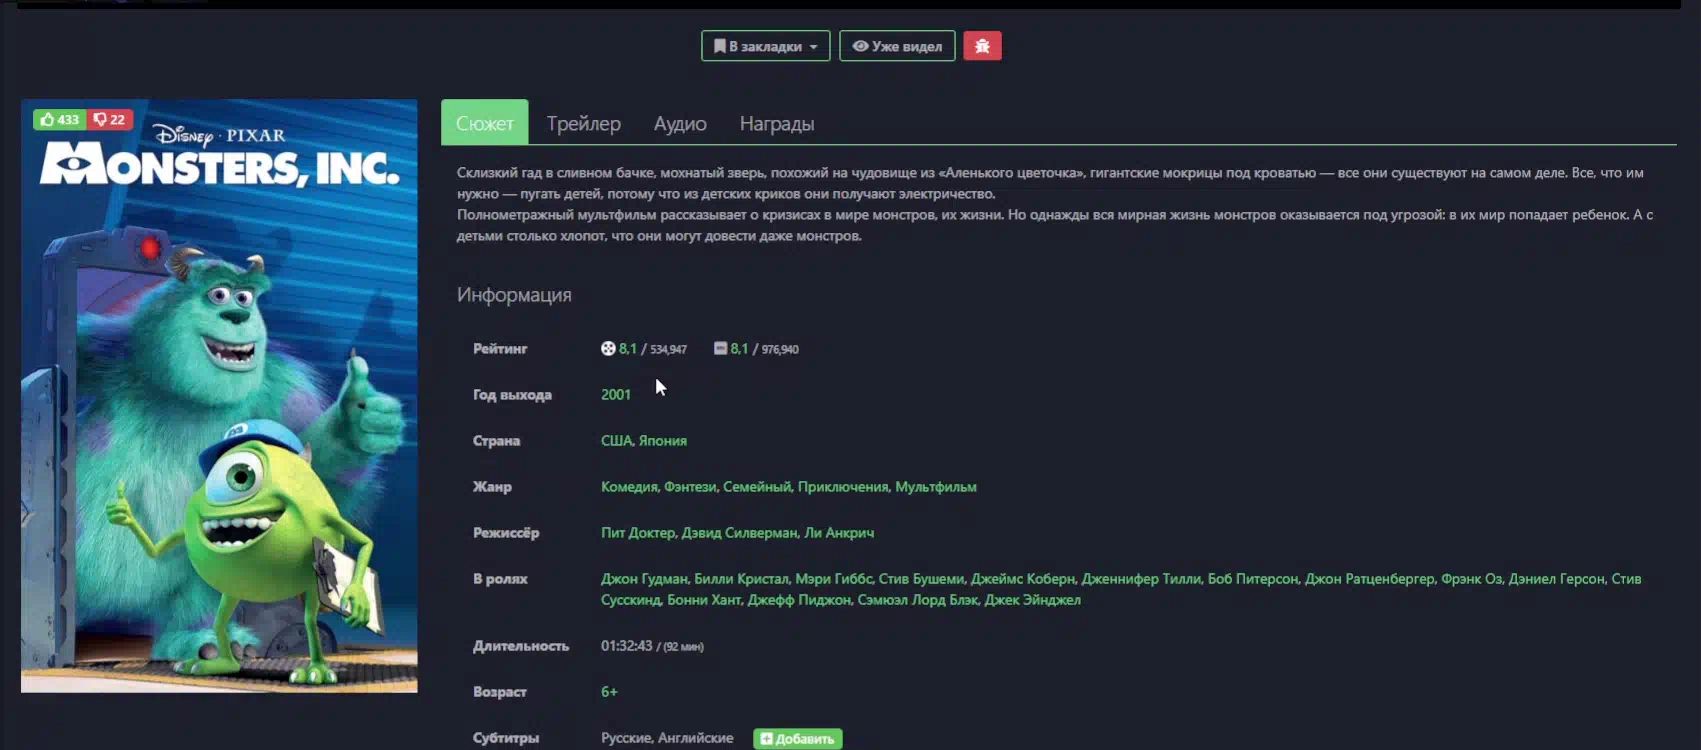Click the subtitles value 'Русские, Английские'
Image resolution: width=1701 pixels, height=750 pixels.
[x=667, y=738]
